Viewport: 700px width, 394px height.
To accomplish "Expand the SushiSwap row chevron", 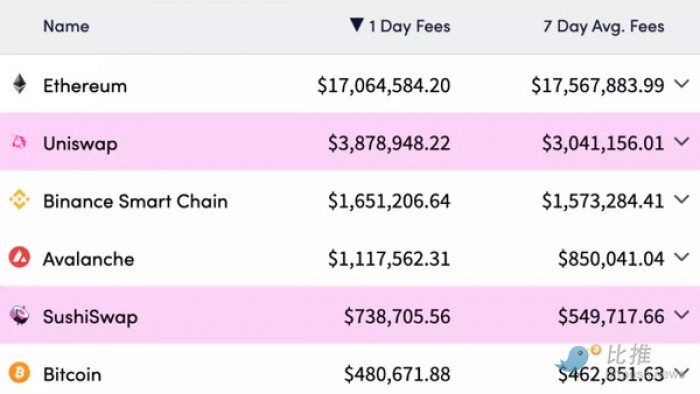I will tap(682, 315).
